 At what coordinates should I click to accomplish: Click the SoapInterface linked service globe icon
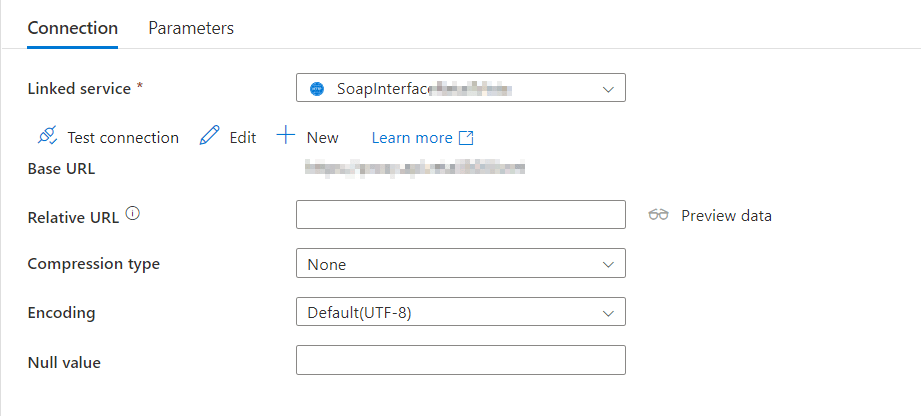318,88
